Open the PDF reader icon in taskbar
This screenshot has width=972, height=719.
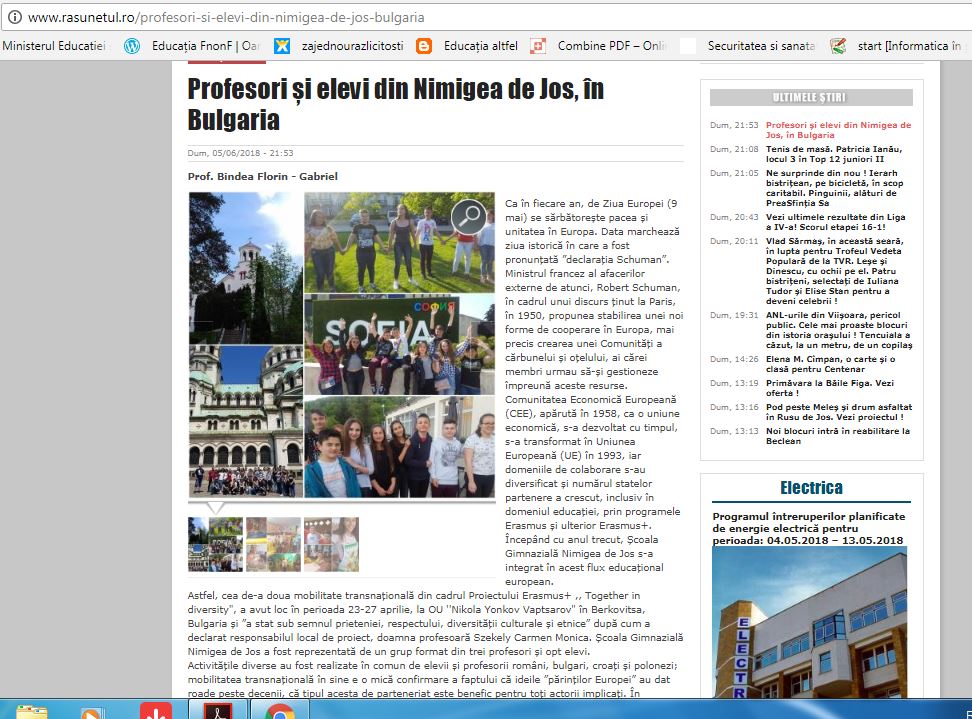(x=218, y=710)
